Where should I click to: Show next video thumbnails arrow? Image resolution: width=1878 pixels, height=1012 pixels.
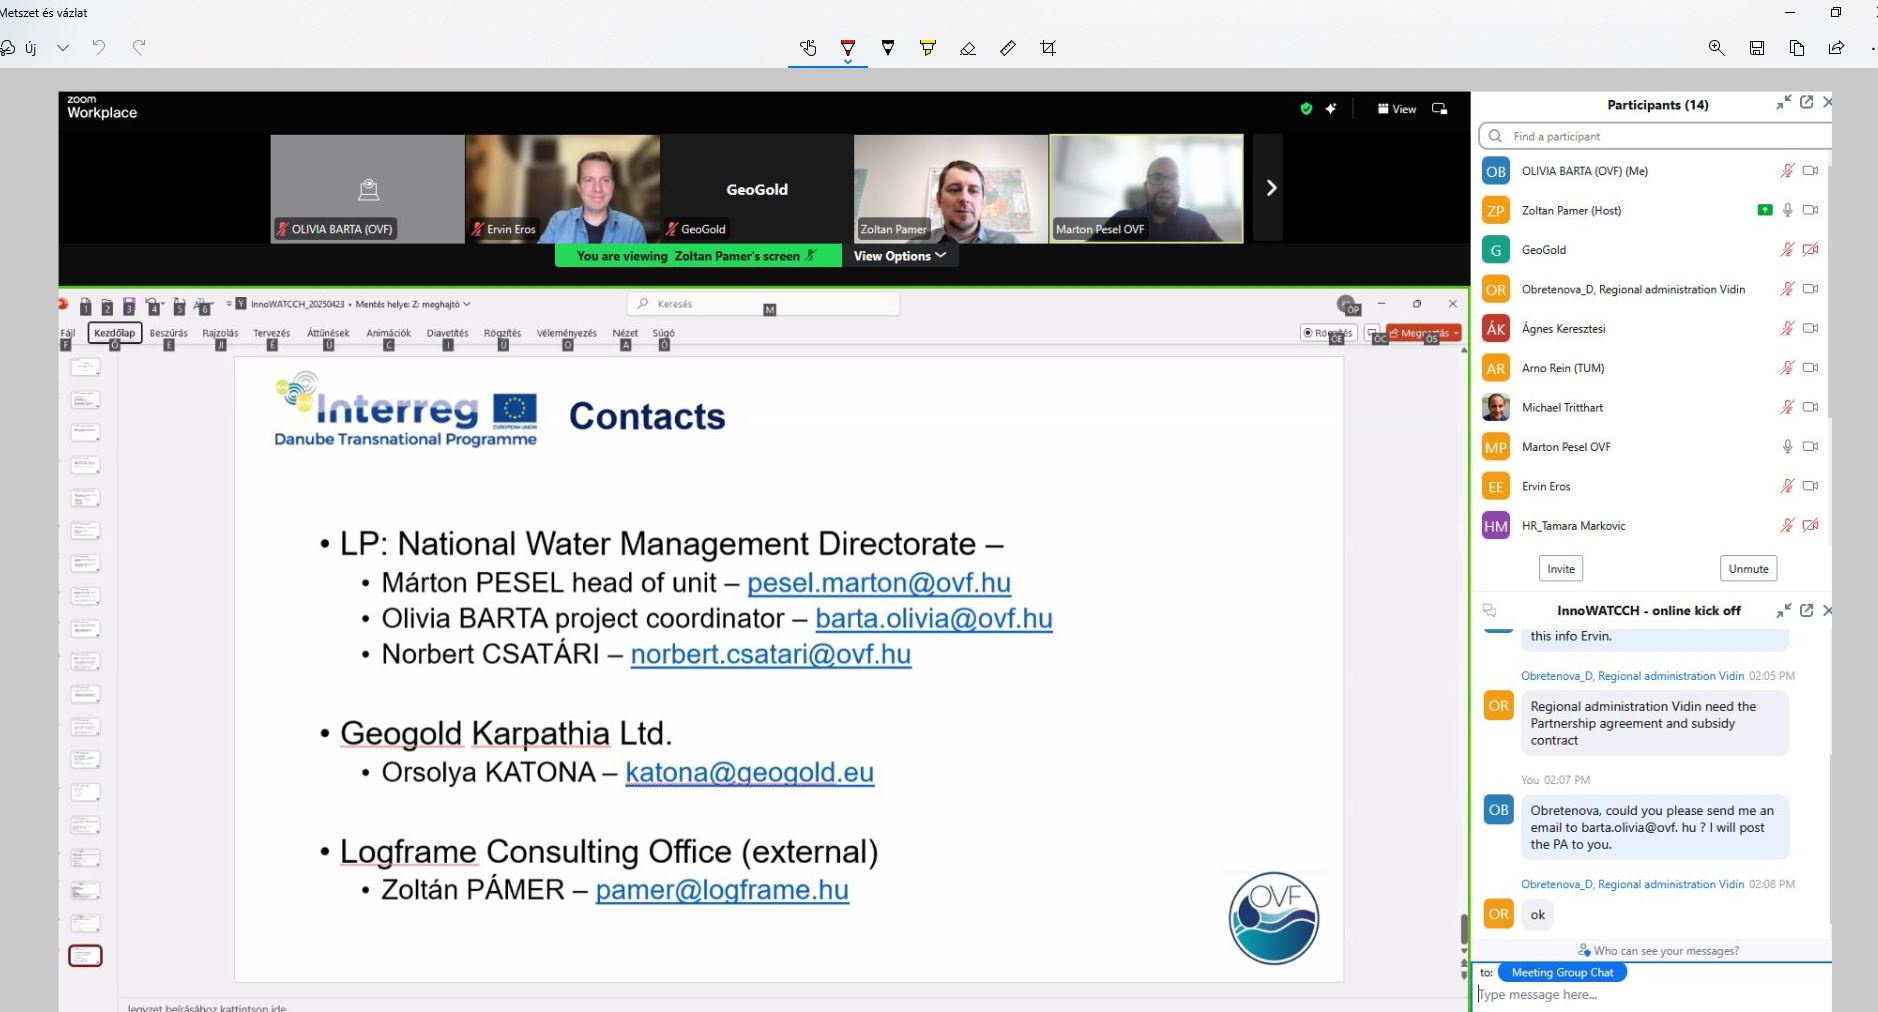(1270, 188)
